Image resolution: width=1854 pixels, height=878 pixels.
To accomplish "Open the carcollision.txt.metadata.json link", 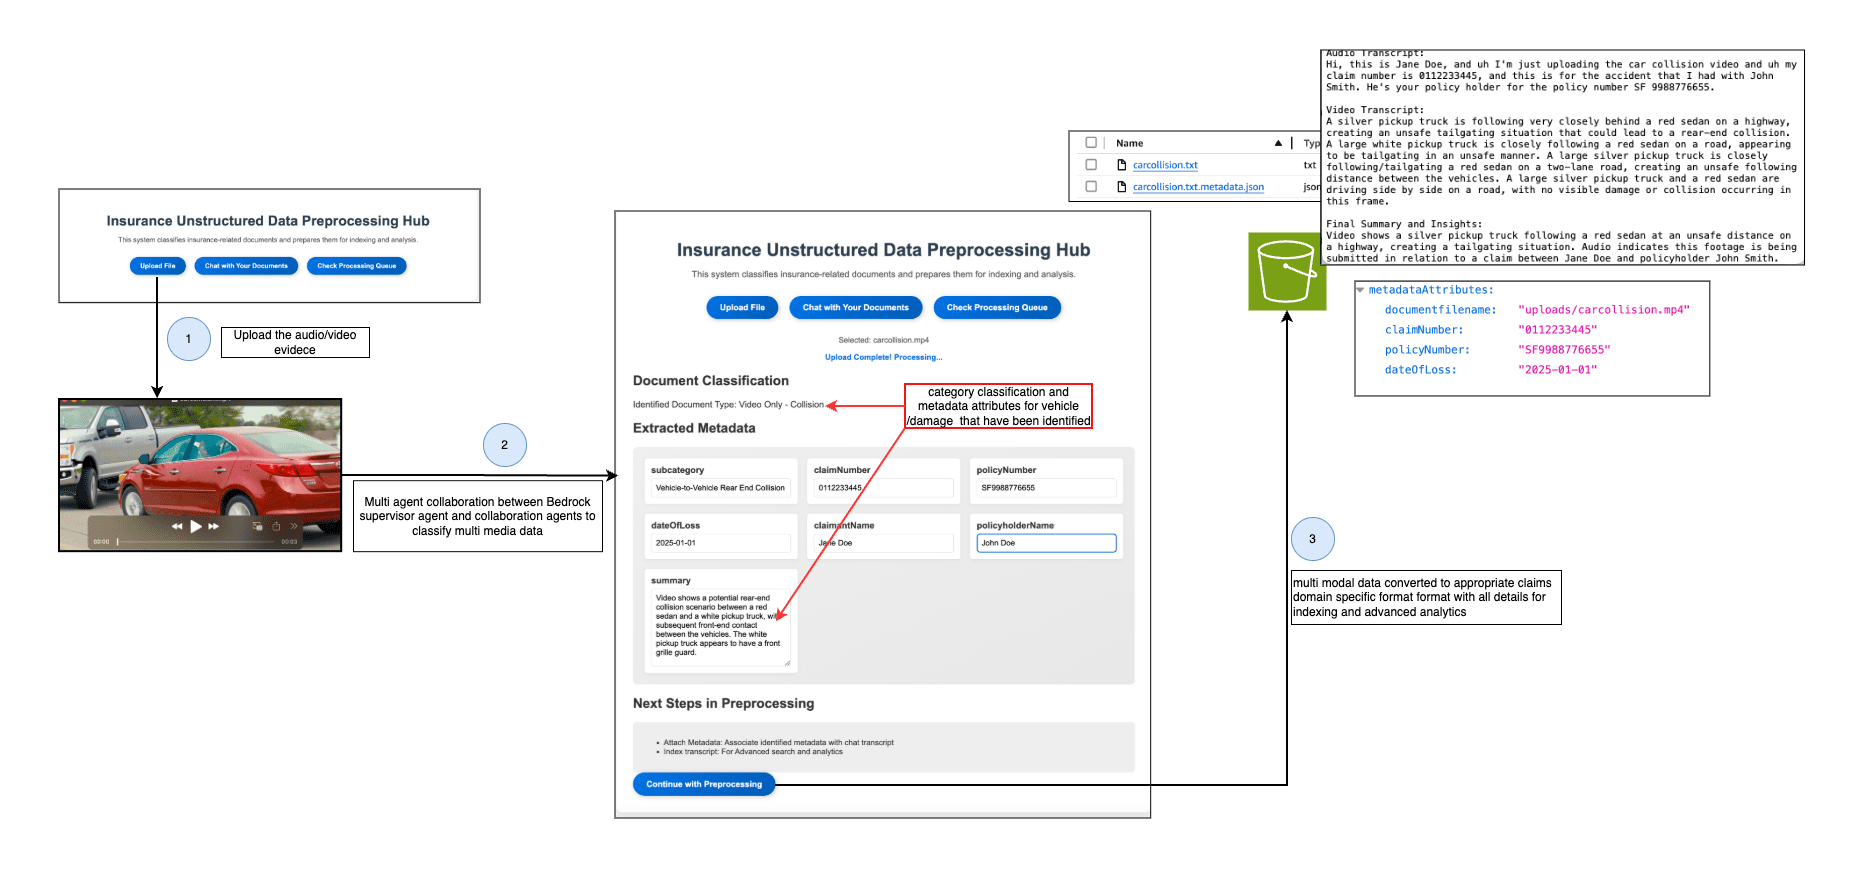I will click(x=1198, y=187).
